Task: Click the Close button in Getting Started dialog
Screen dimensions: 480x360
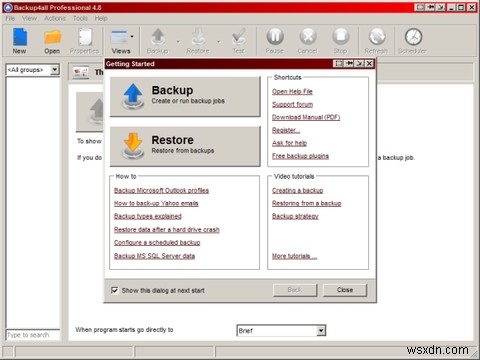Action: point(345,290)
